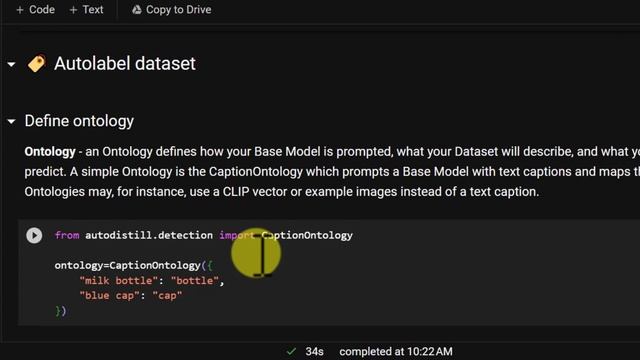Click the green execution checkmark in status bar
This screenshot has width=640, height=360.
coord(291,351)
